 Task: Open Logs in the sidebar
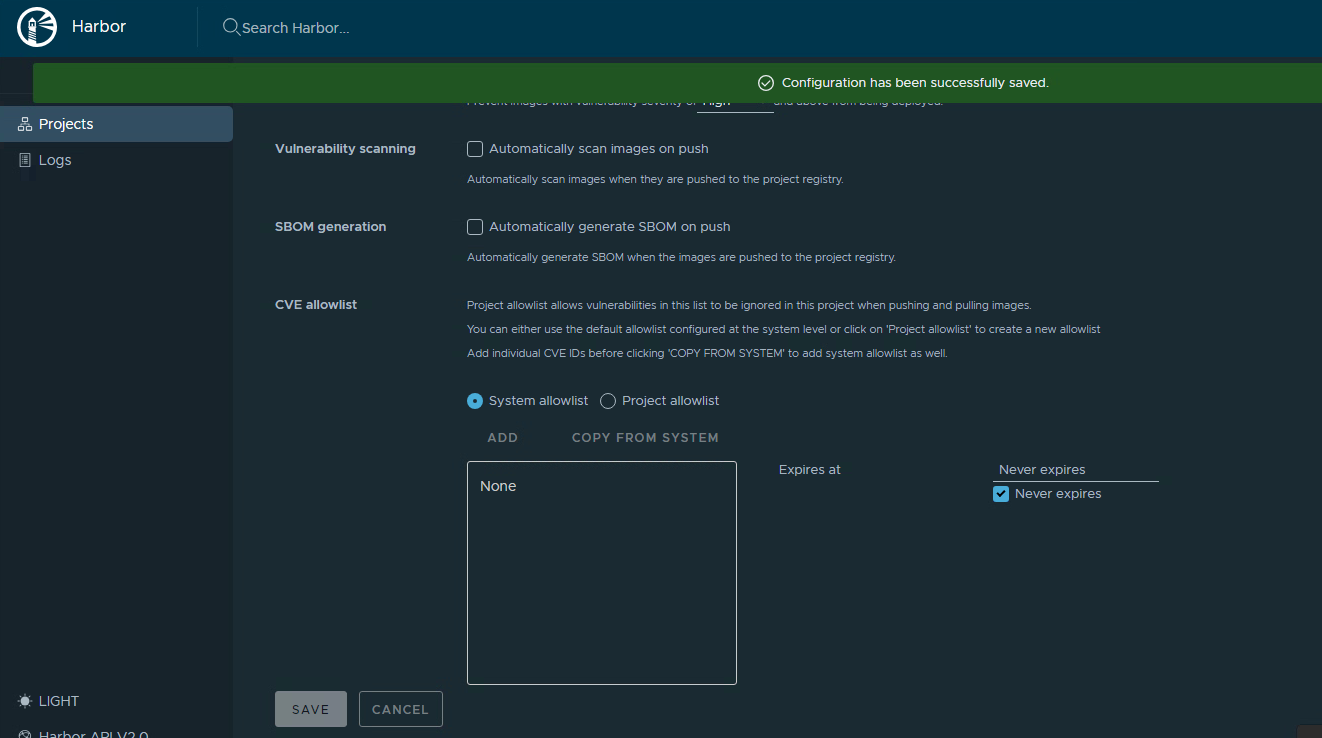(x=116, y=160)
